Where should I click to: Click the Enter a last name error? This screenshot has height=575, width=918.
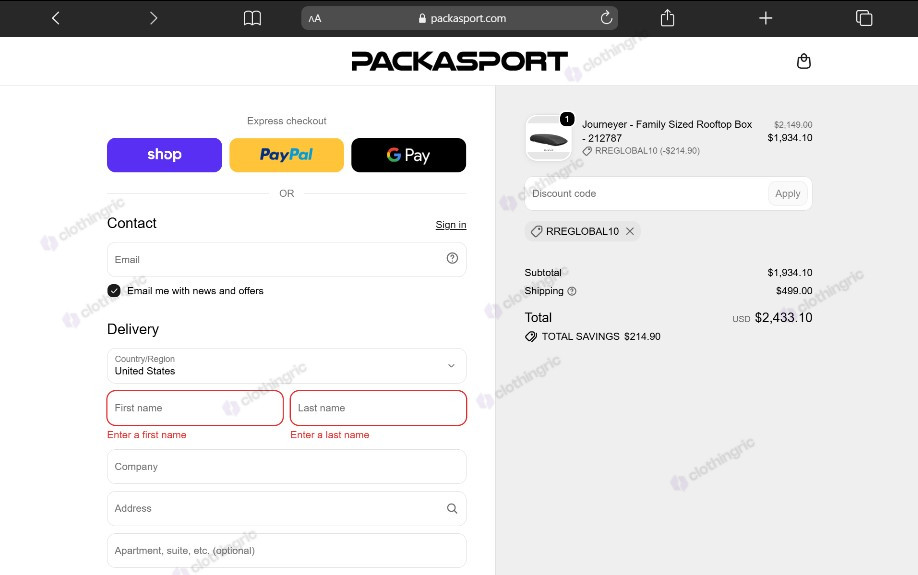[330, 435]
